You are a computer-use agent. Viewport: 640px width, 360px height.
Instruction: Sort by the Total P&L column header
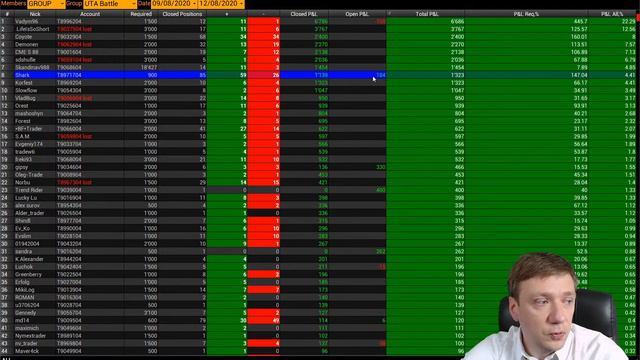pos(427,14)
